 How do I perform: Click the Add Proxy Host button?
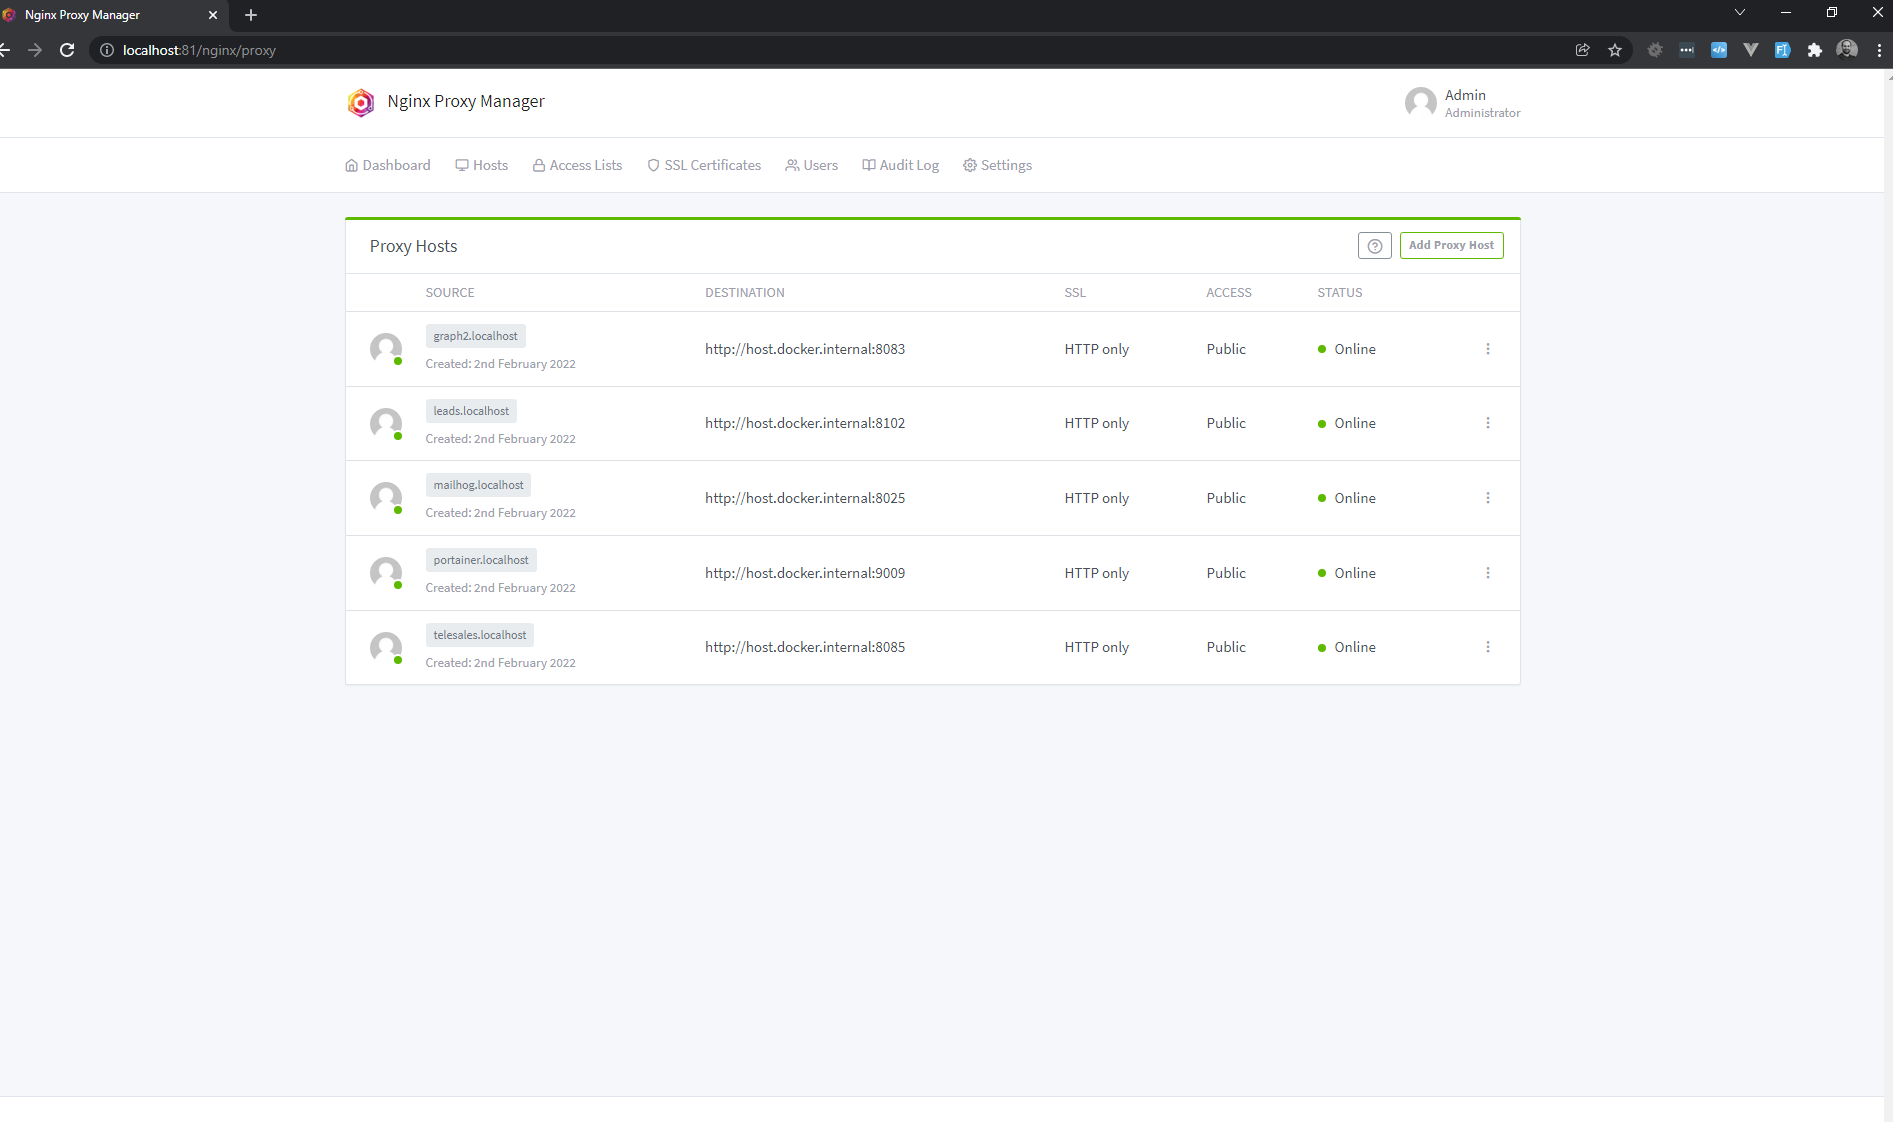pyautogui.click(x=1451, y=245)
